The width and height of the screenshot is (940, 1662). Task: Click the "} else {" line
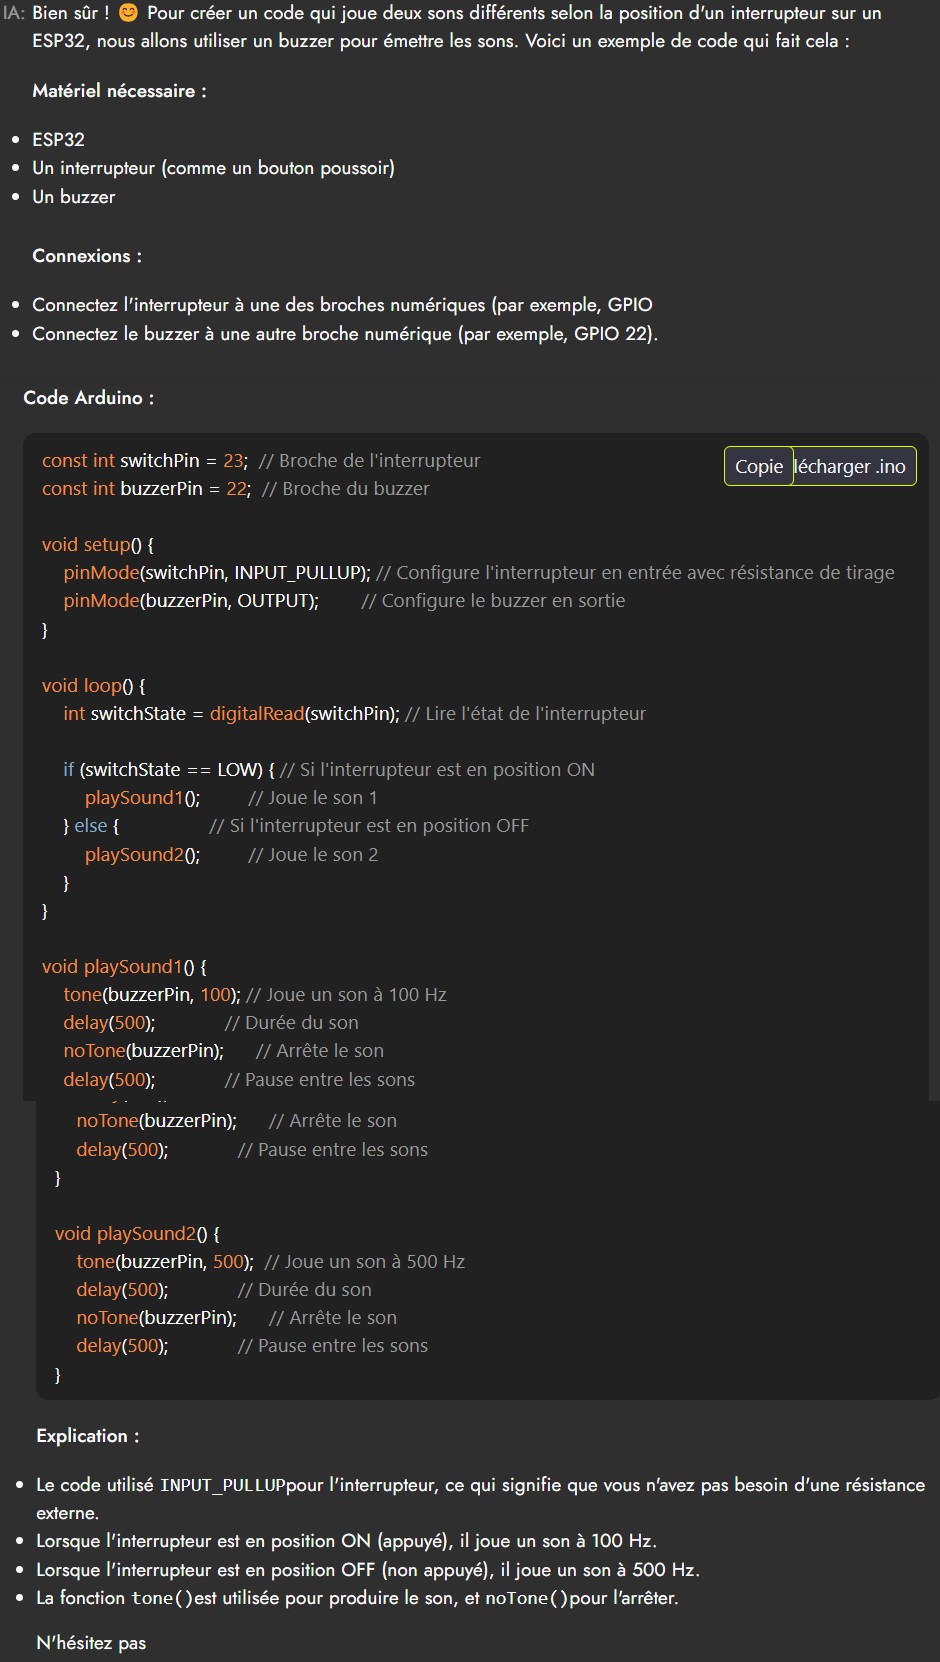pos(91,826)
